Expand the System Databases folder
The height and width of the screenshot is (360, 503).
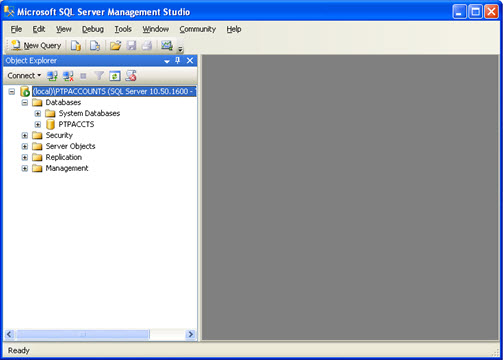(x=38, y=113)
